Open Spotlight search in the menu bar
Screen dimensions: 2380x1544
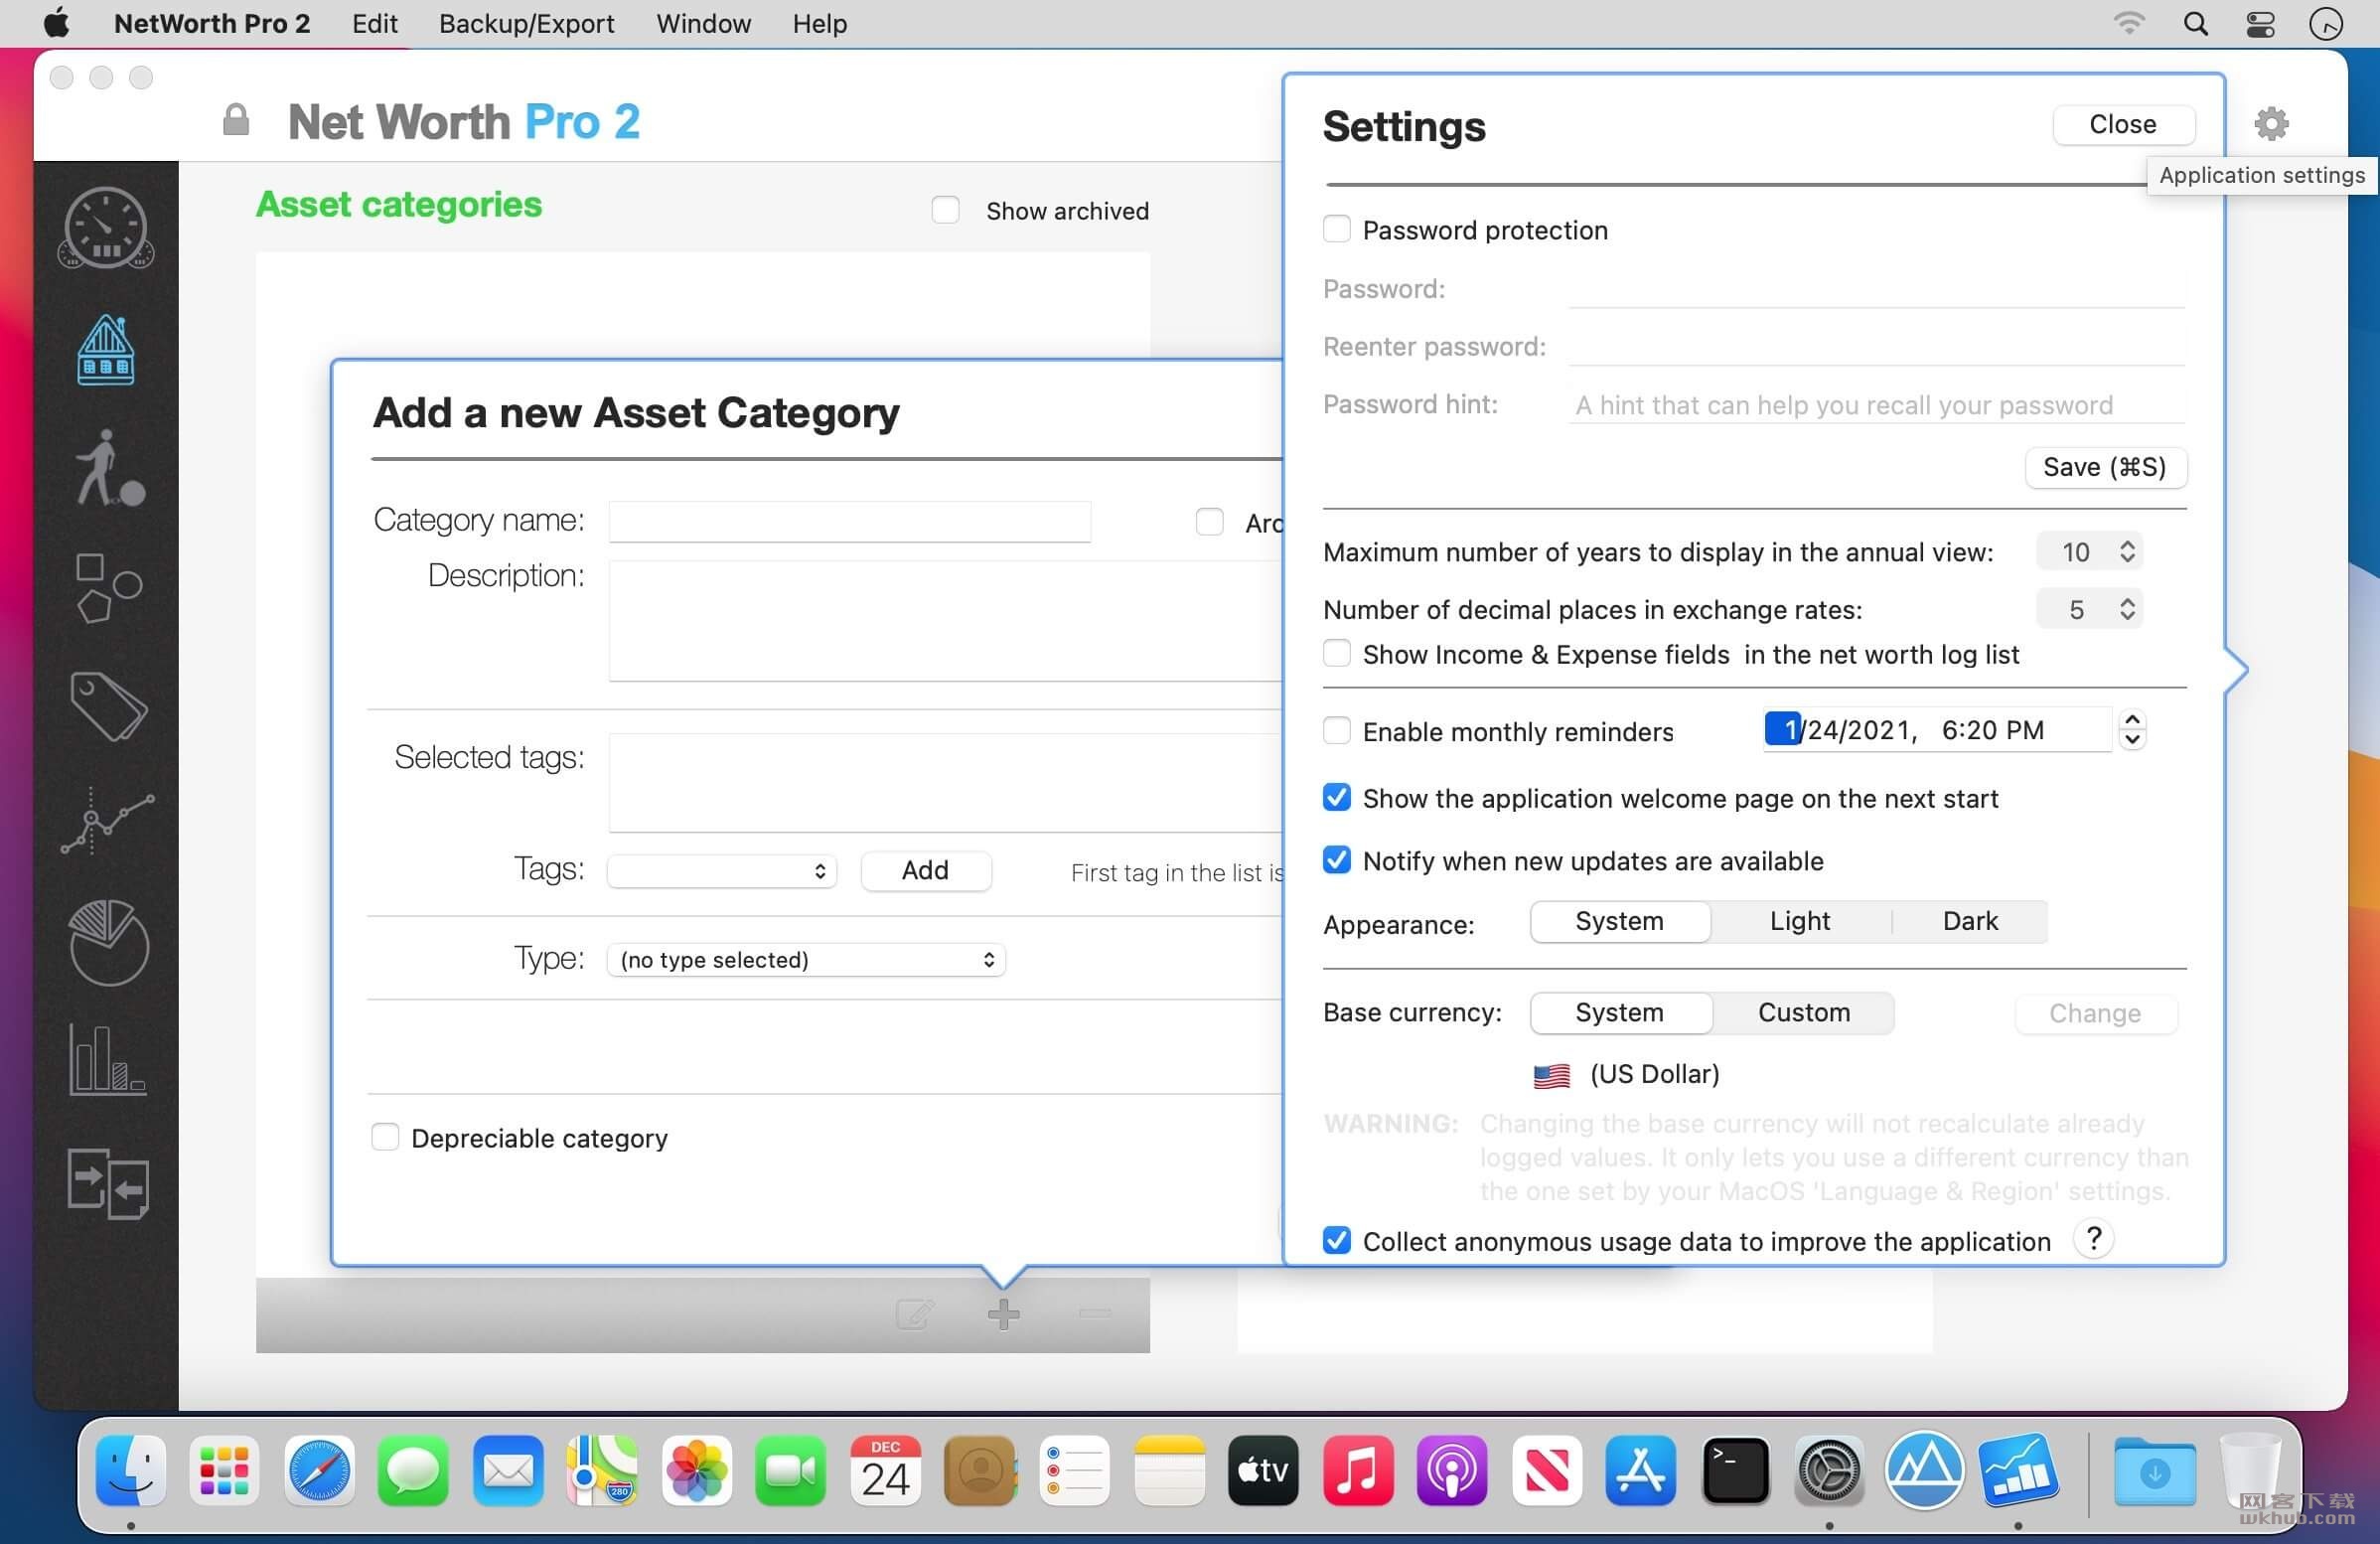click(2195, 23)
